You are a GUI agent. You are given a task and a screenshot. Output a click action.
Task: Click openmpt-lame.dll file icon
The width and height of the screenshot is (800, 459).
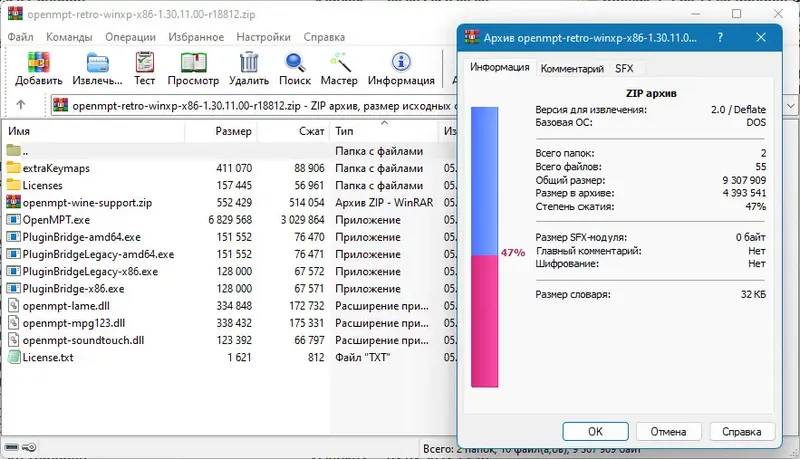(x=13, y=305)
